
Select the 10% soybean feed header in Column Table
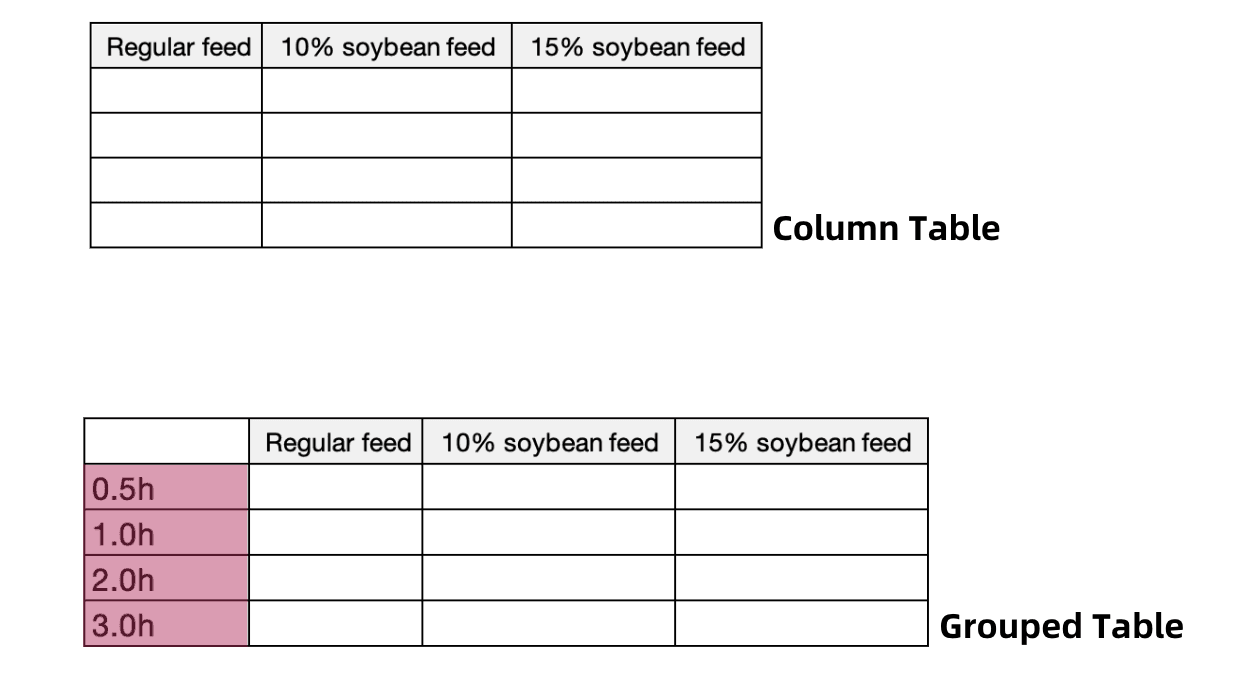point(387,46)
